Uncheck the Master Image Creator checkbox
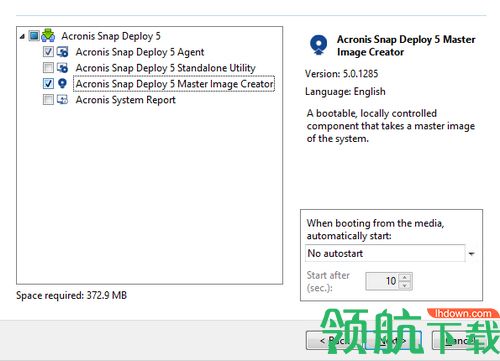The height and width of the screenshot is (361, 500). point(48,83)
